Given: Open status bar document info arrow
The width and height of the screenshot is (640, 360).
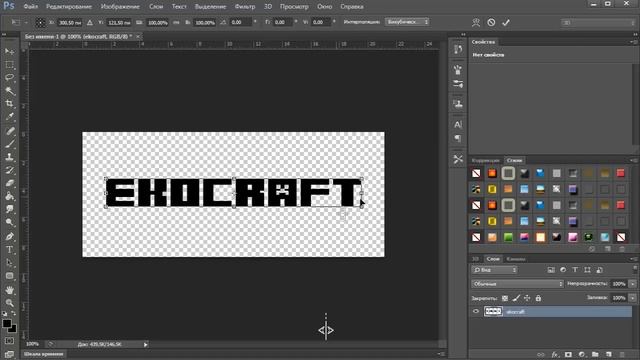Looking at the screenshot, I should [x=145, y=344].
